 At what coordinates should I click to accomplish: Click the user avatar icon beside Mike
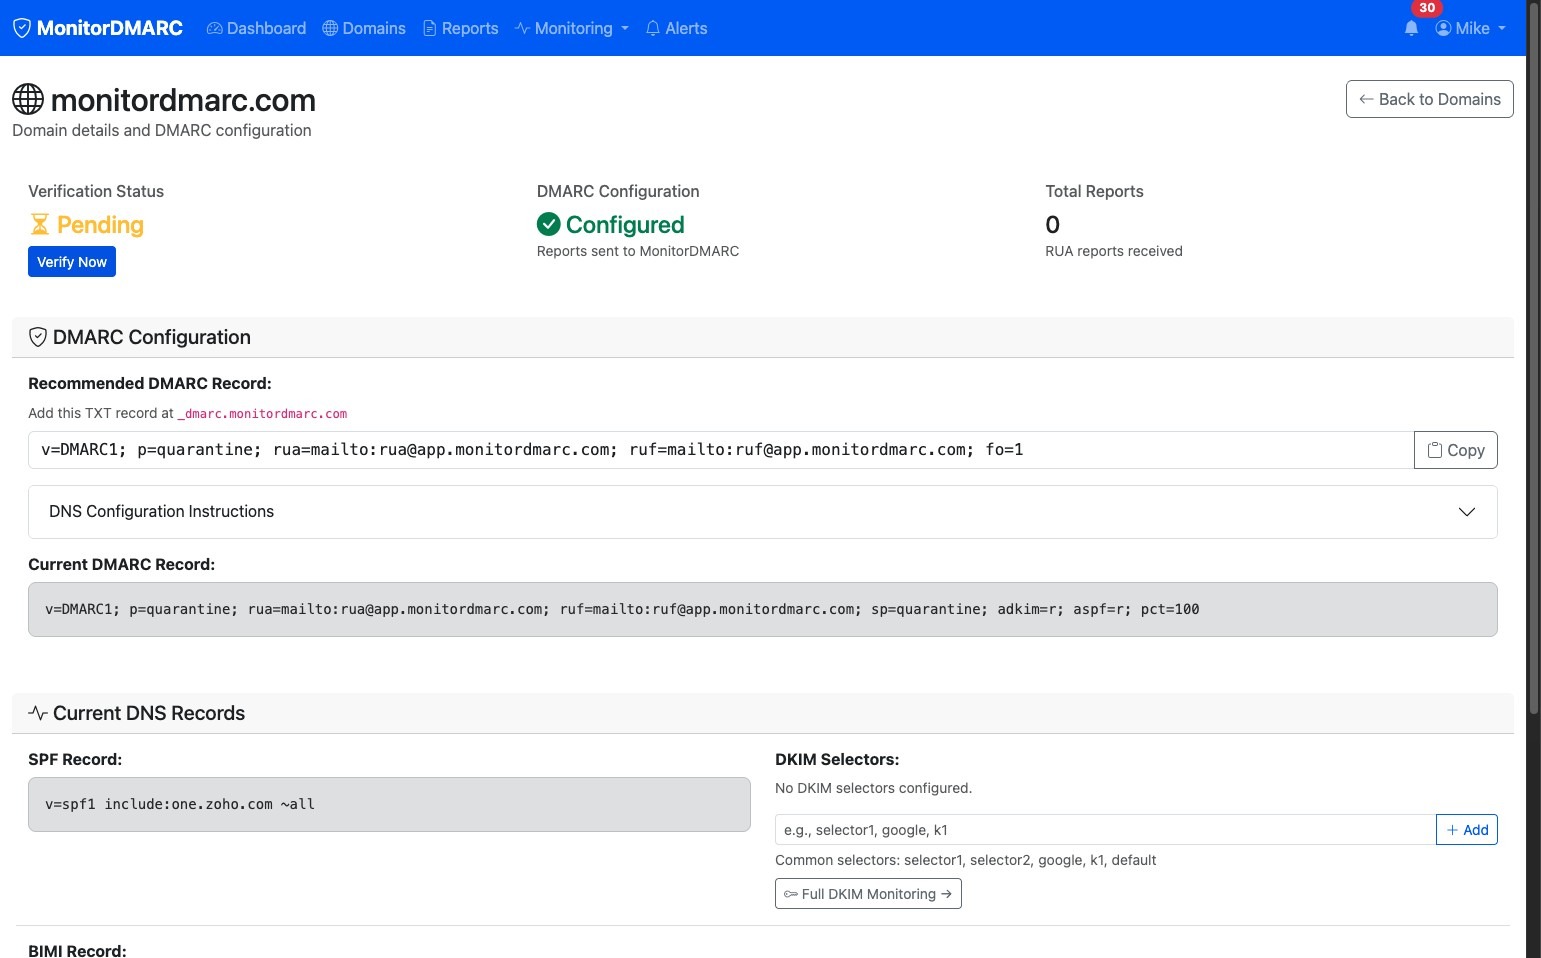coord(1443,28)
